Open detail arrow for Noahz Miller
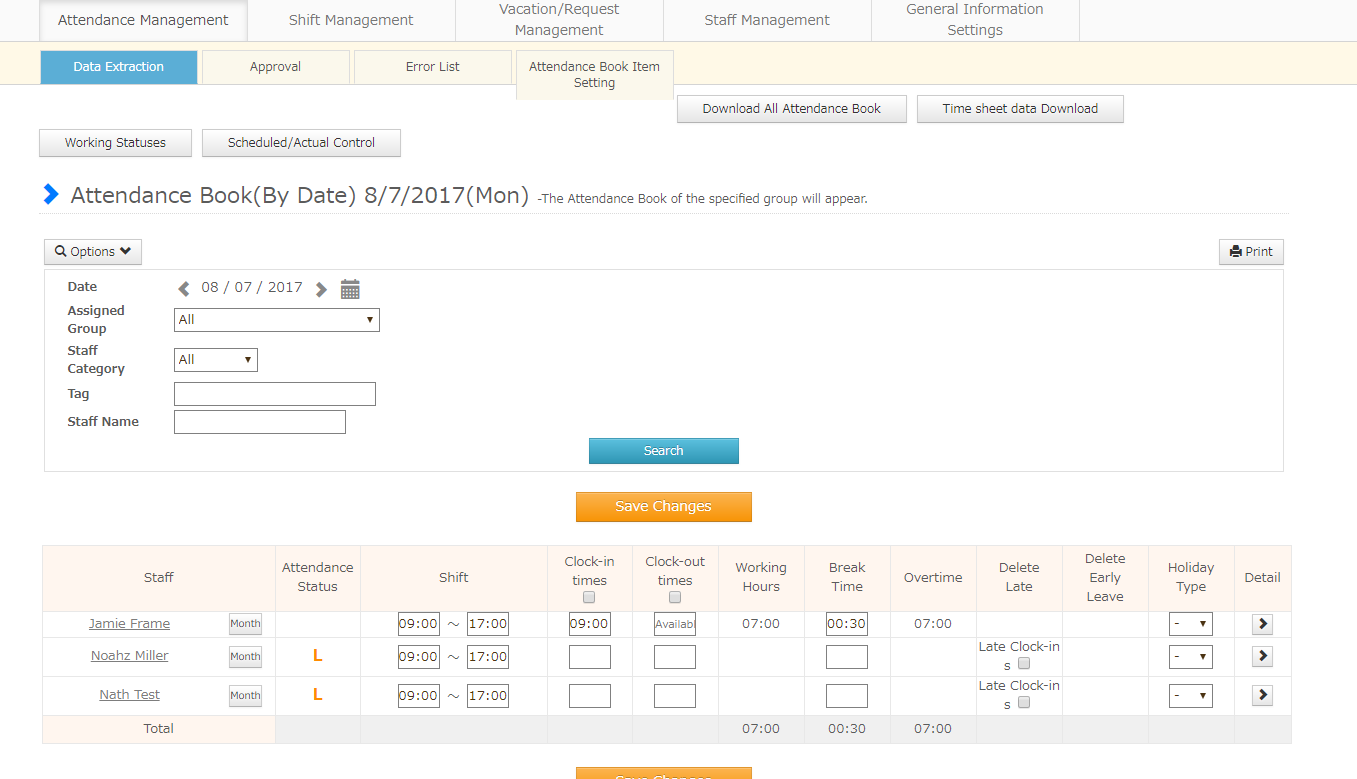 pos(1262,656)
